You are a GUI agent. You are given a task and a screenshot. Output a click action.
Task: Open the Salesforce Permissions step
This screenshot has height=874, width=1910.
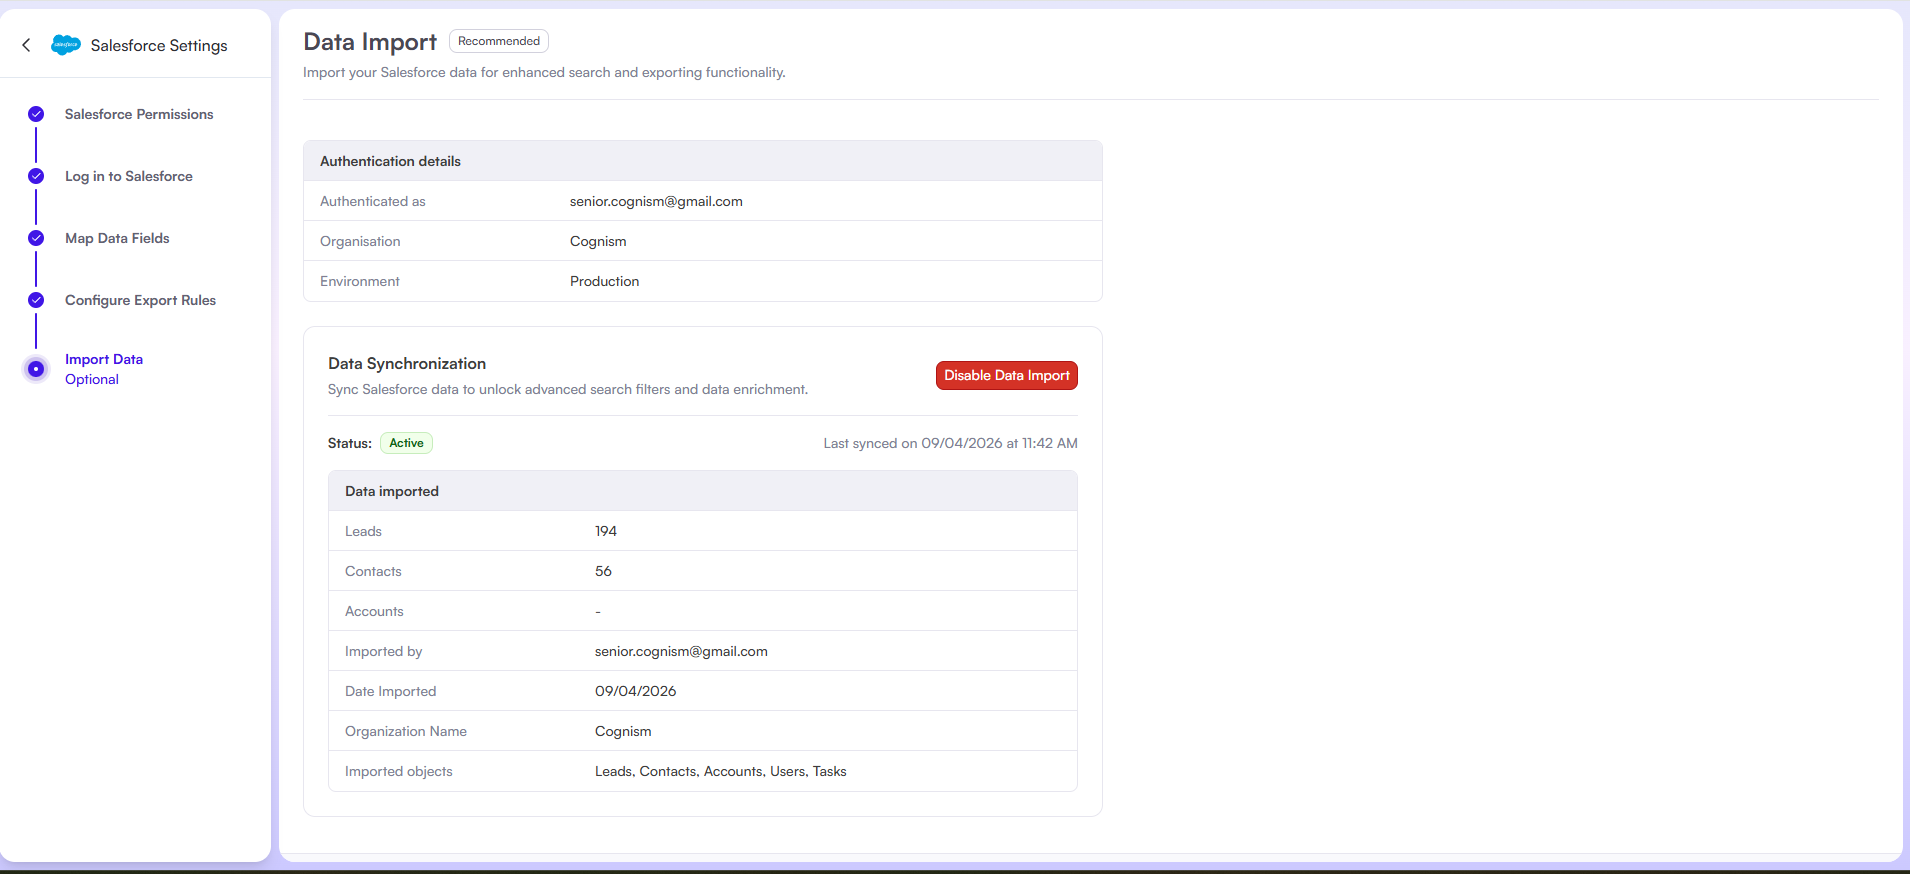pos(139,114)
